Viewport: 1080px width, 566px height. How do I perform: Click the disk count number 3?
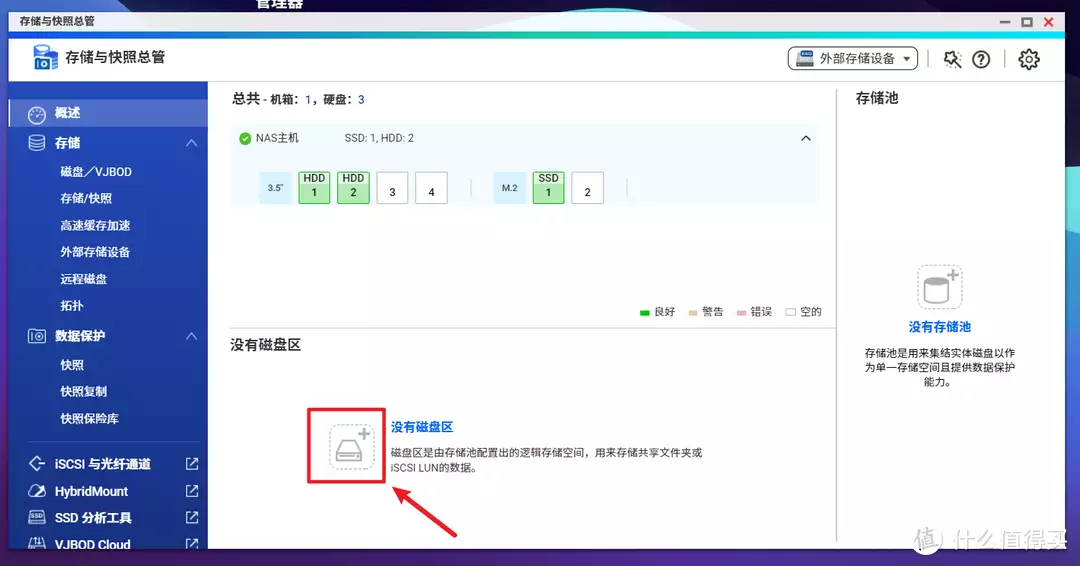tap(361, 100)
